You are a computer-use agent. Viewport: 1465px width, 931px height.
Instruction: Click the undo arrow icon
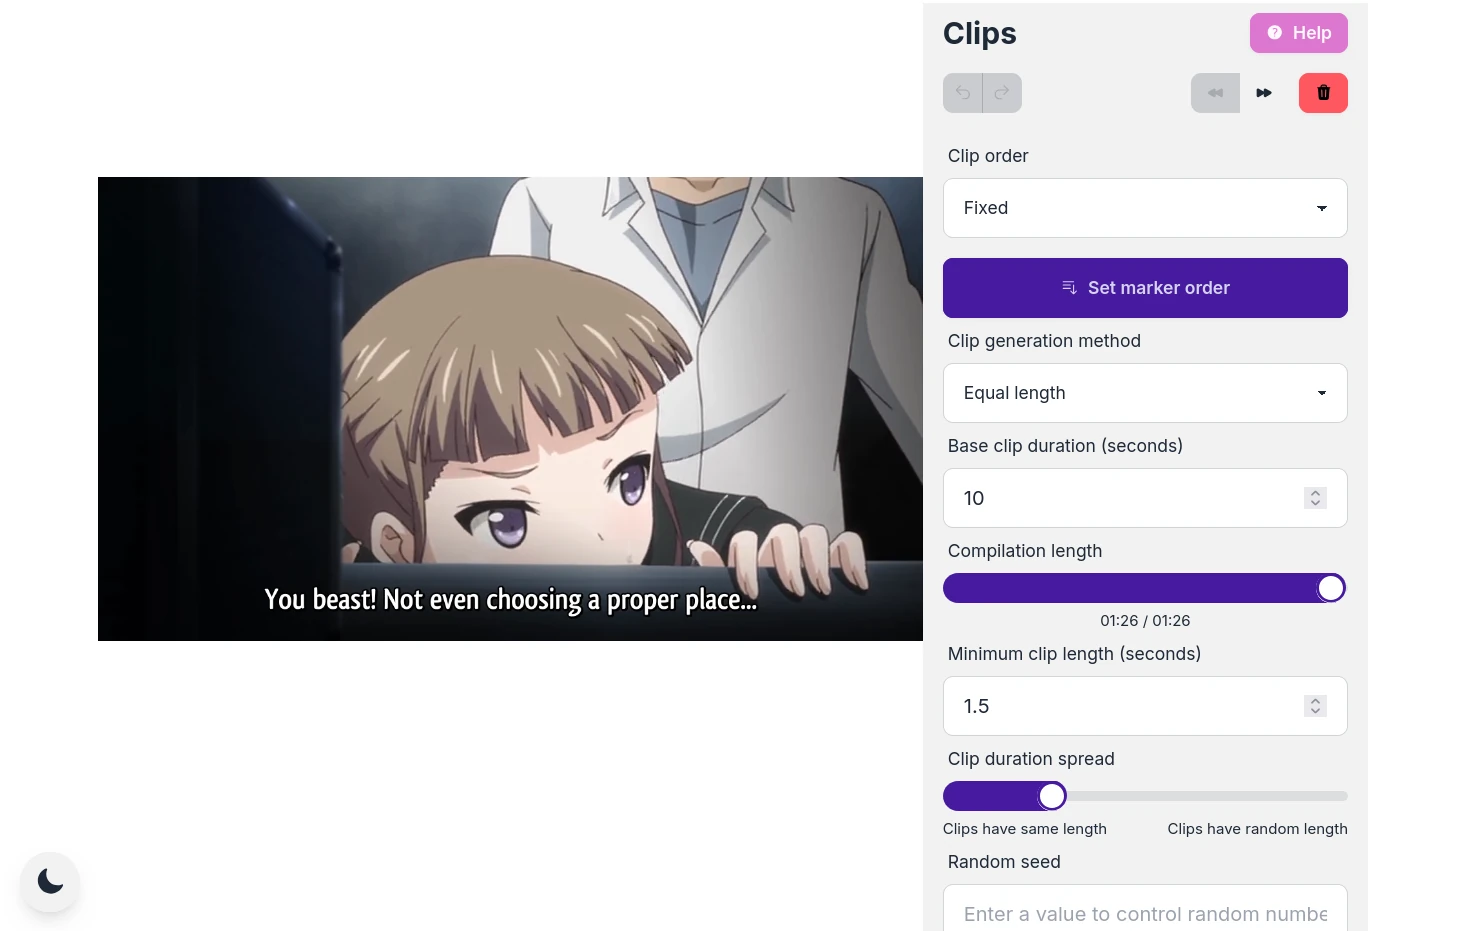pyautogui.click(x=963, y=93)
